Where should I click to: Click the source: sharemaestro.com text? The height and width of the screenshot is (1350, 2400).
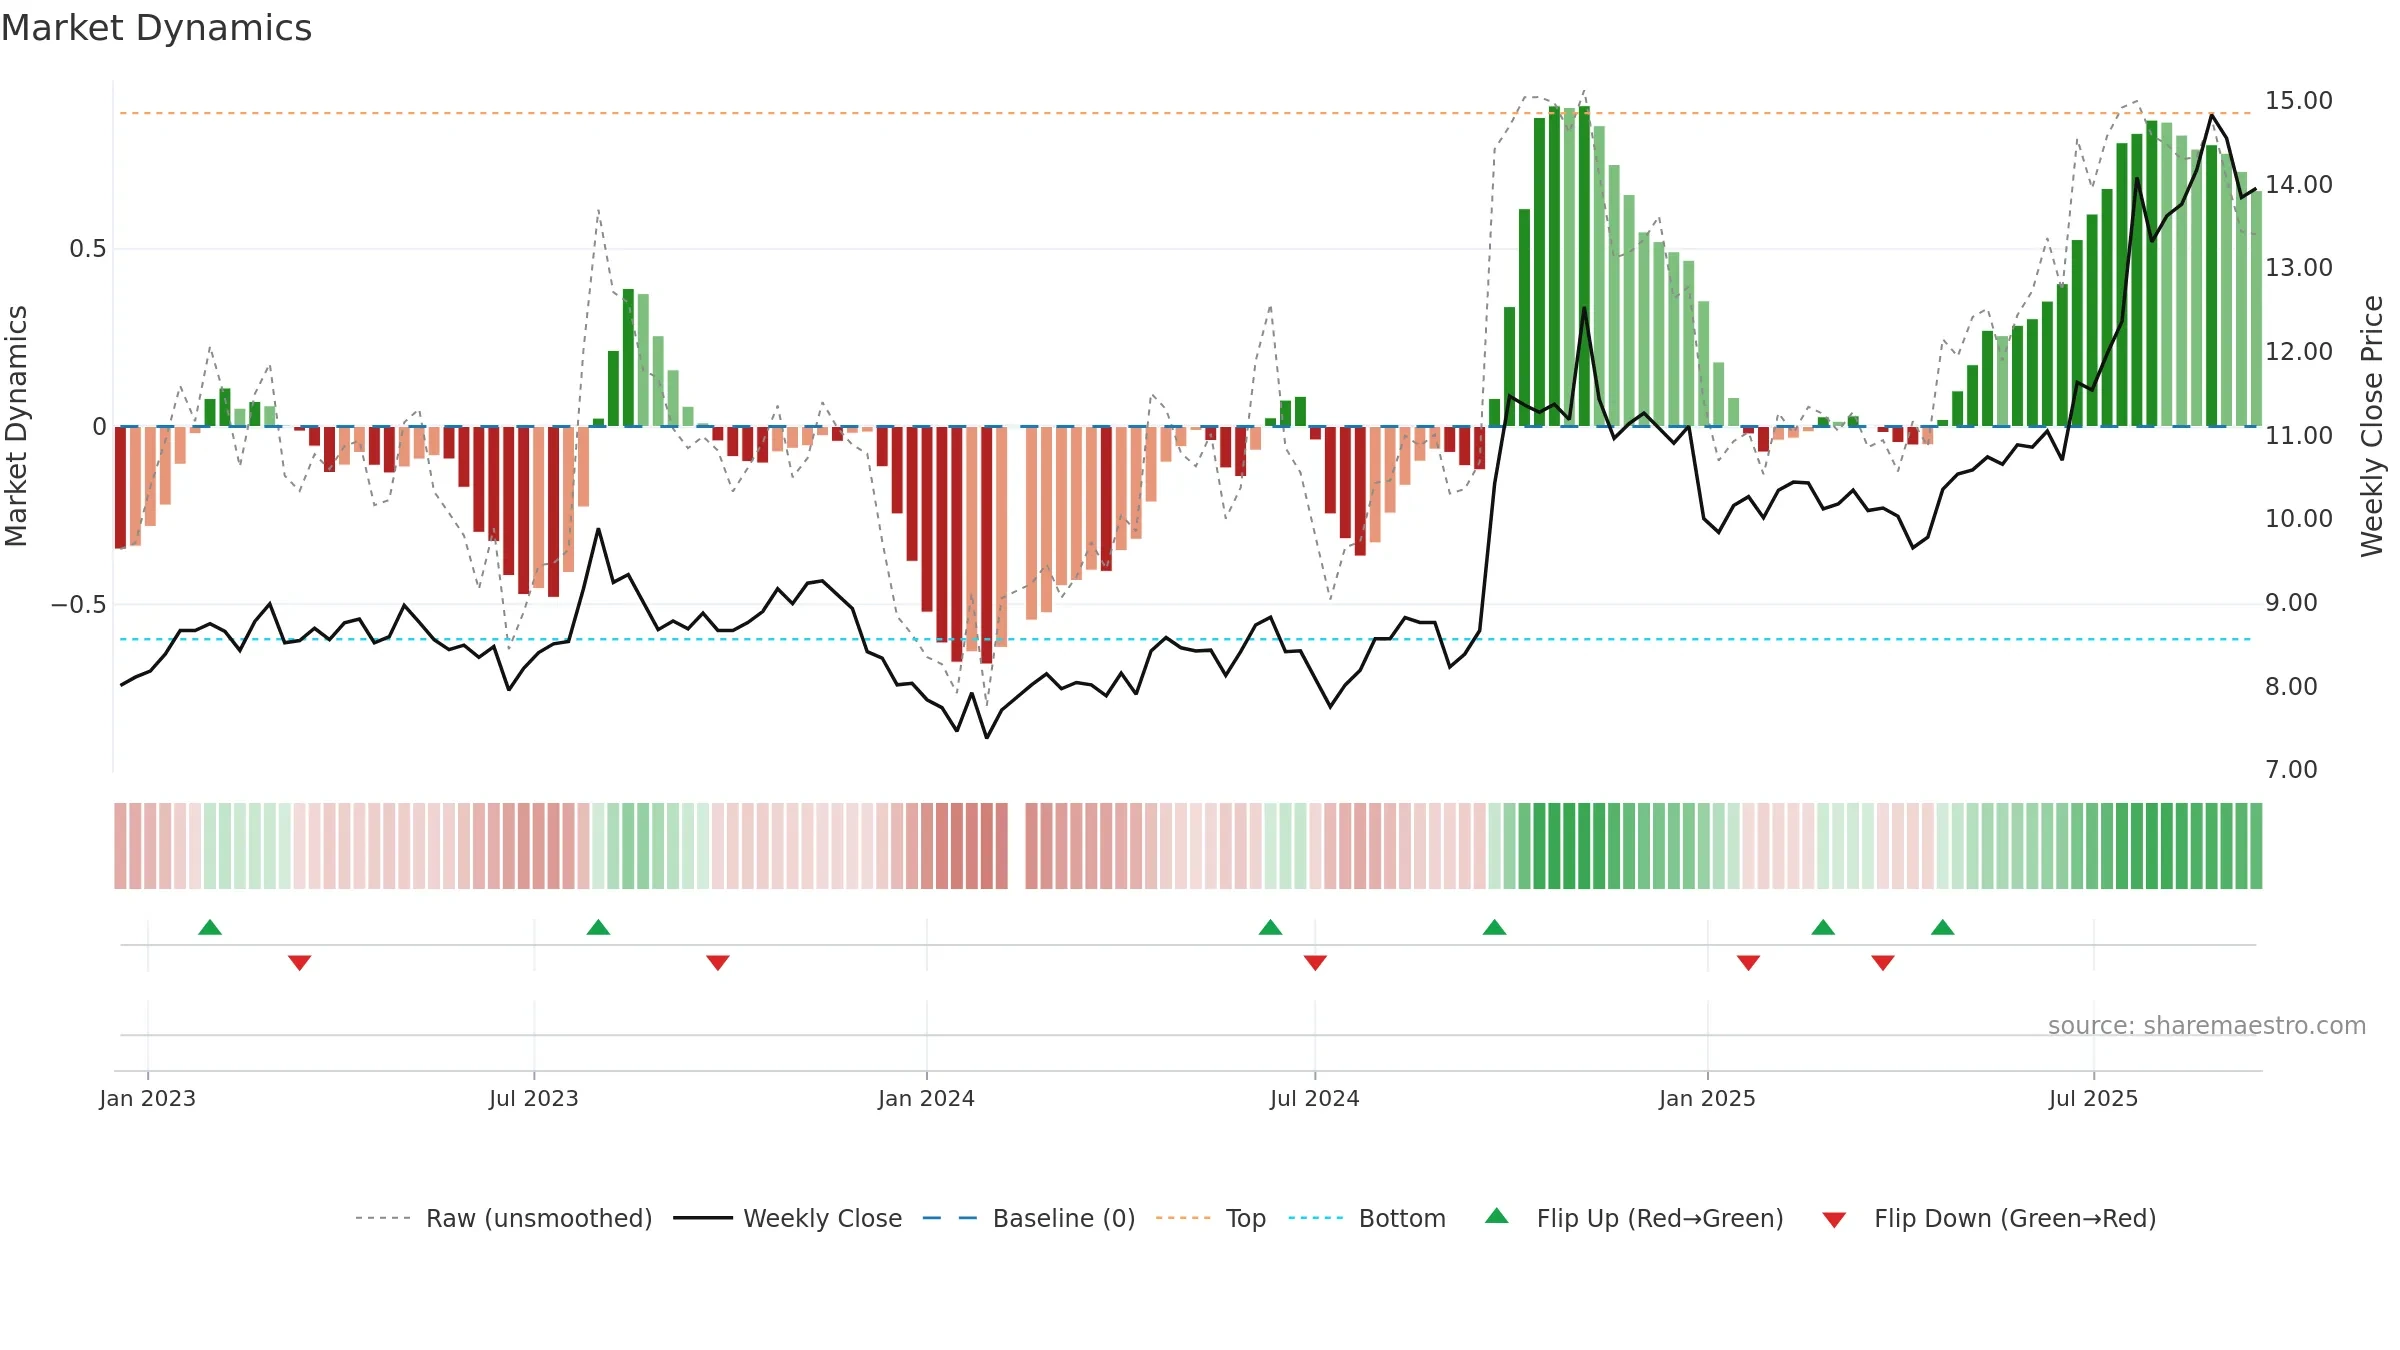click(x=2207, y=1025)
